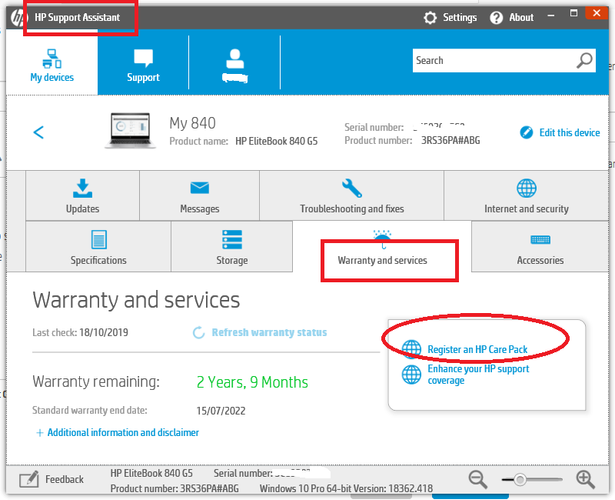
Task: Click the Feedback pencil icon
Action: click(x=29, y=479)
